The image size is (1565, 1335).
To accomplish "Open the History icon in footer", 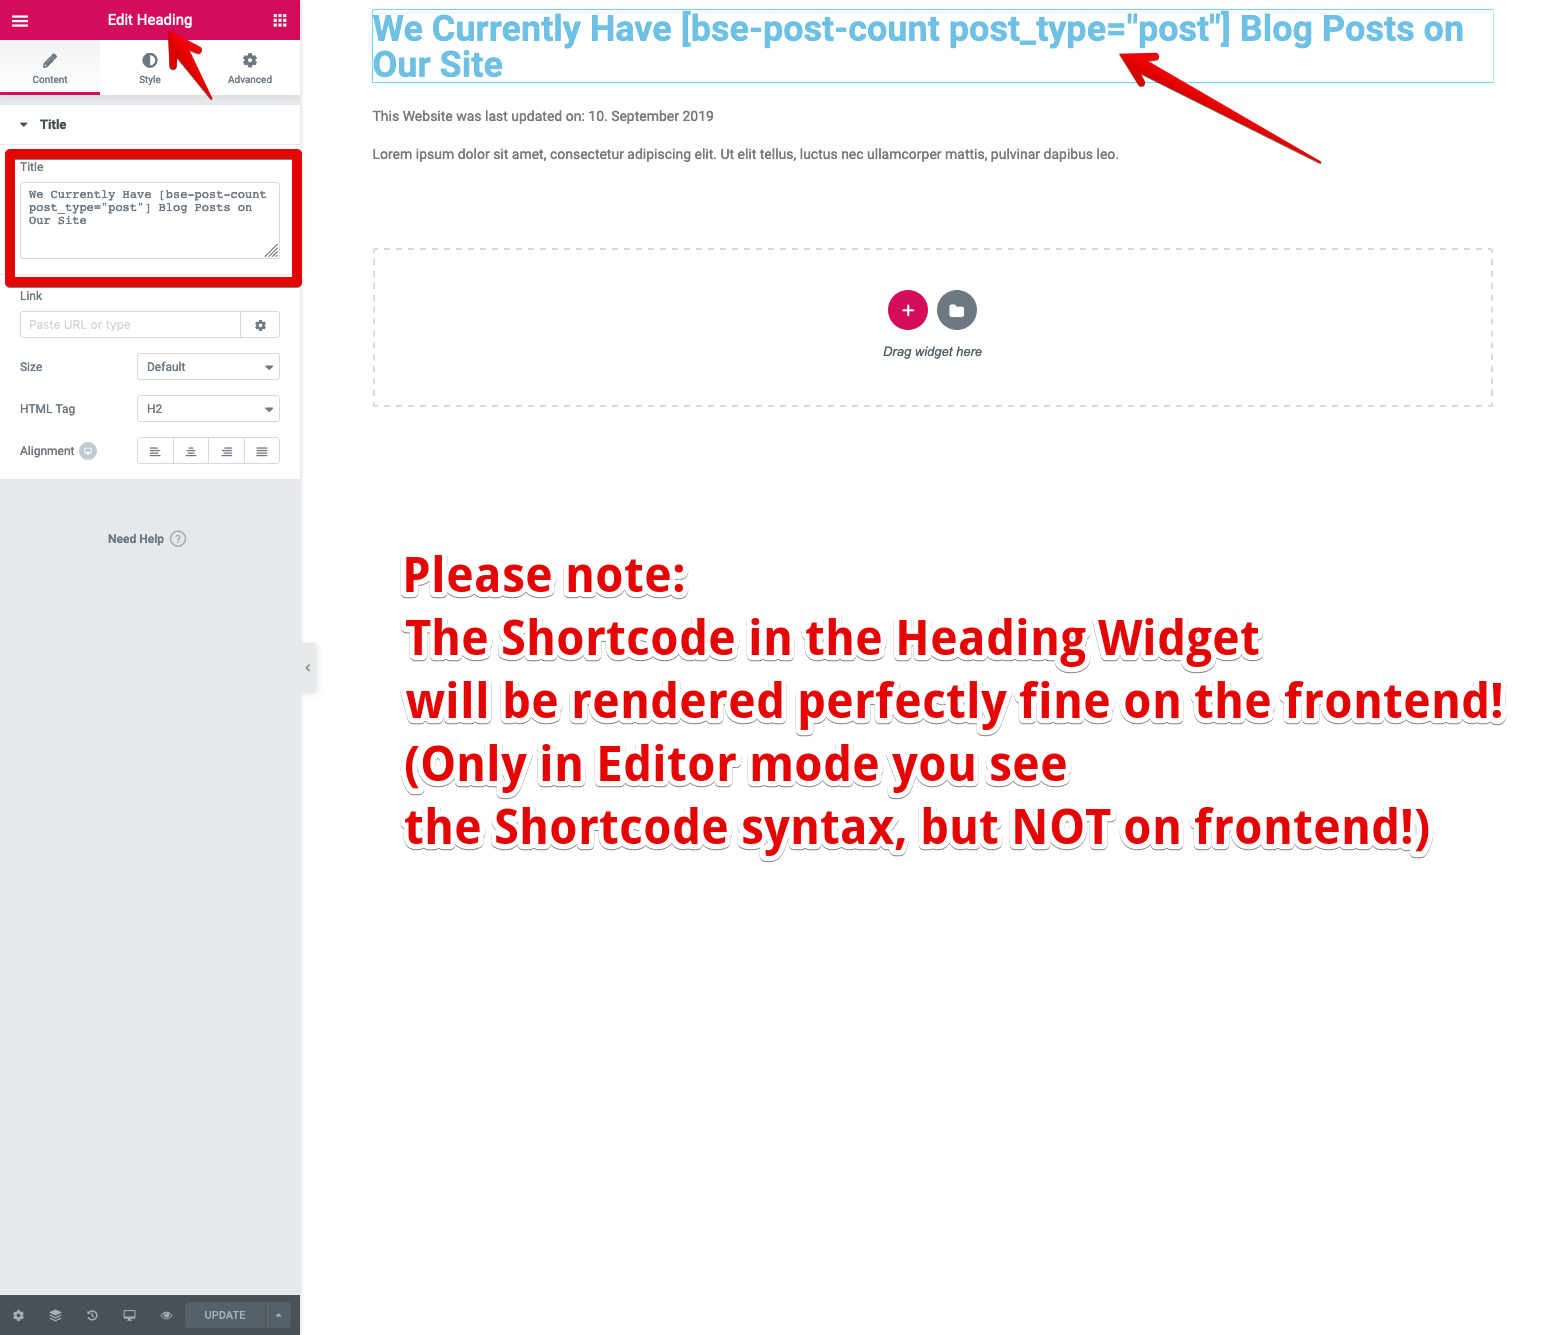I will pos(92,1315).
